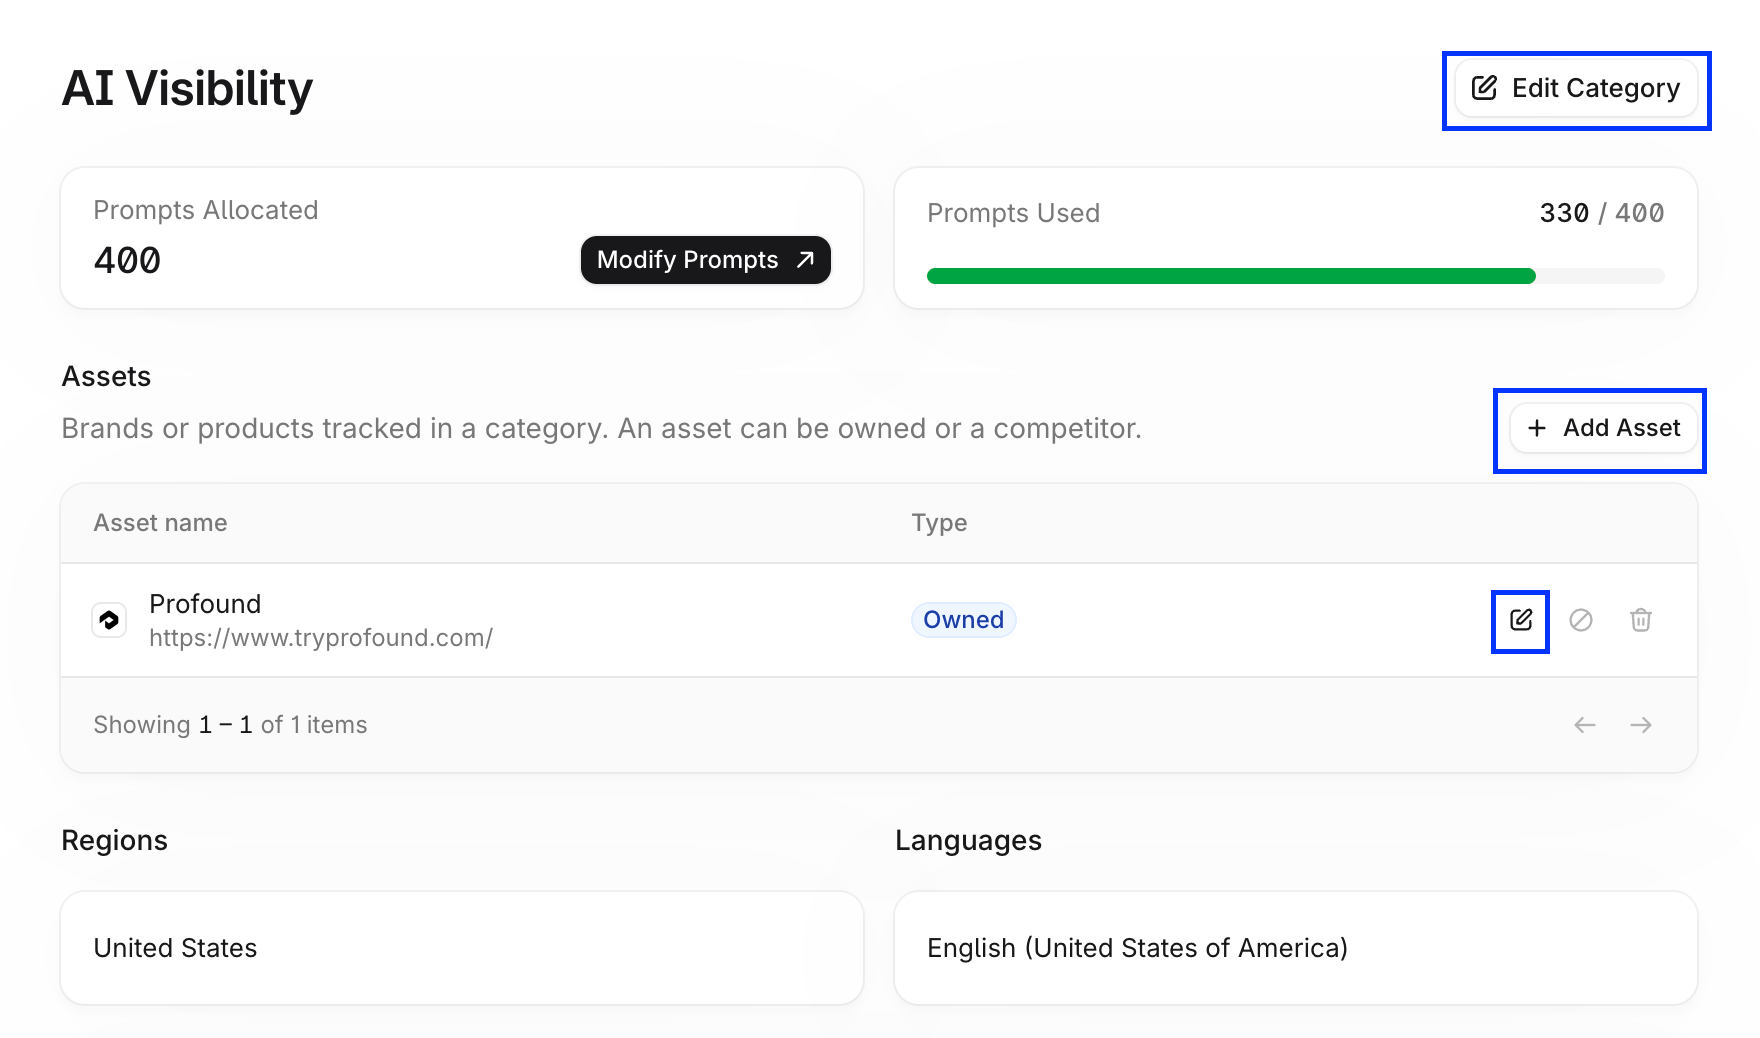
Task: Click the Prompts Used label
Action: tap(1013, 213)
